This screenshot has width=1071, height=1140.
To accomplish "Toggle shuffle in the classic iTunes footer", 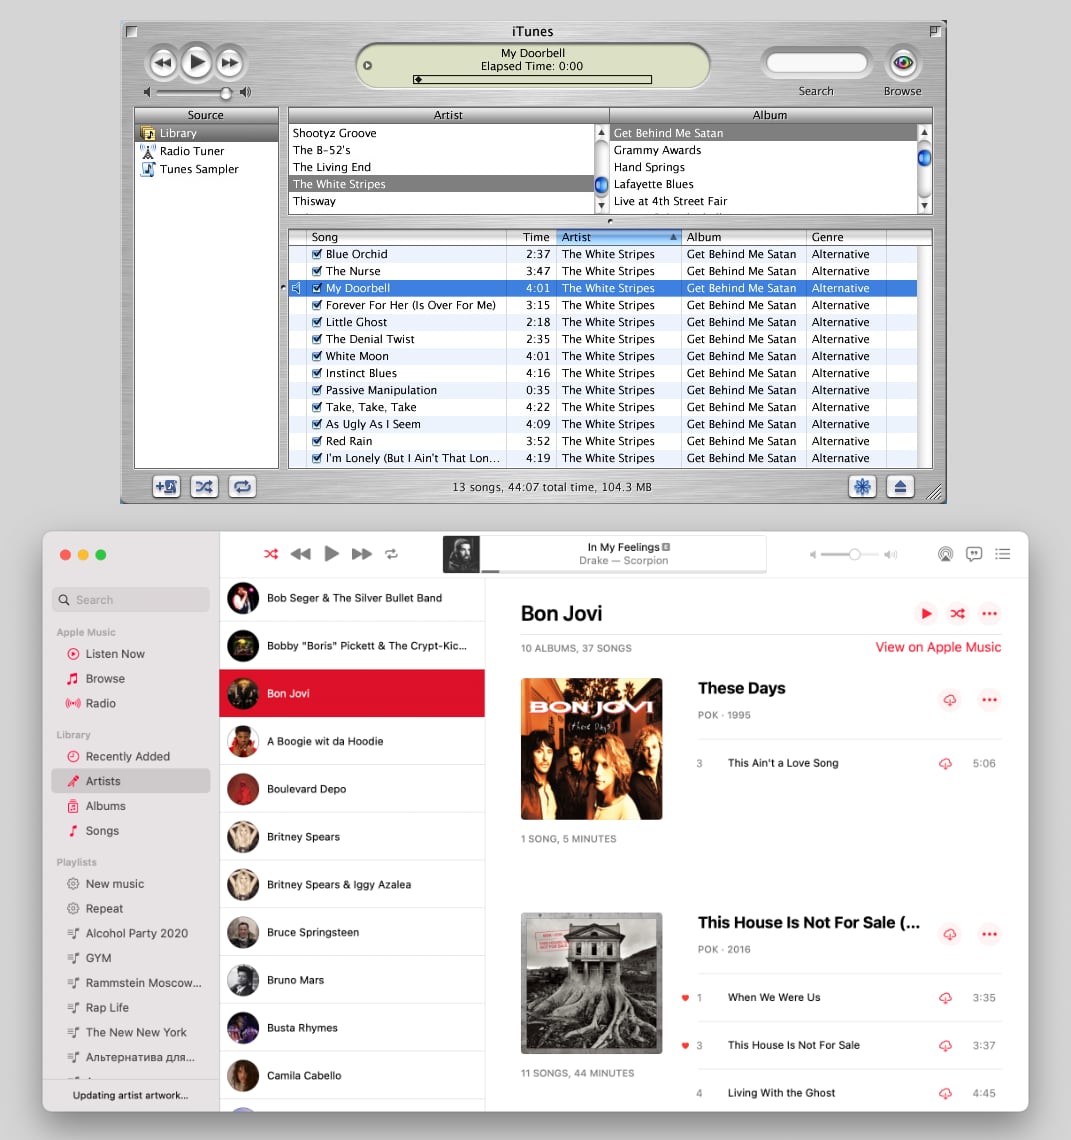I will click(x=204, y=487).
